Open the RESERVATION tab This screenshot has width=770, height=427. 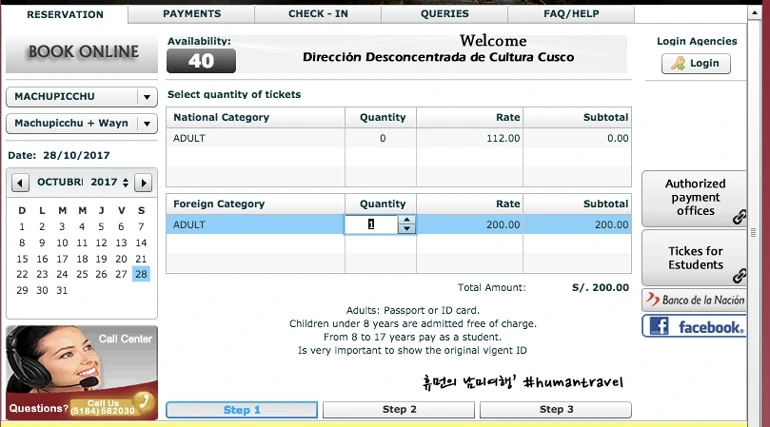coord(65,14)
